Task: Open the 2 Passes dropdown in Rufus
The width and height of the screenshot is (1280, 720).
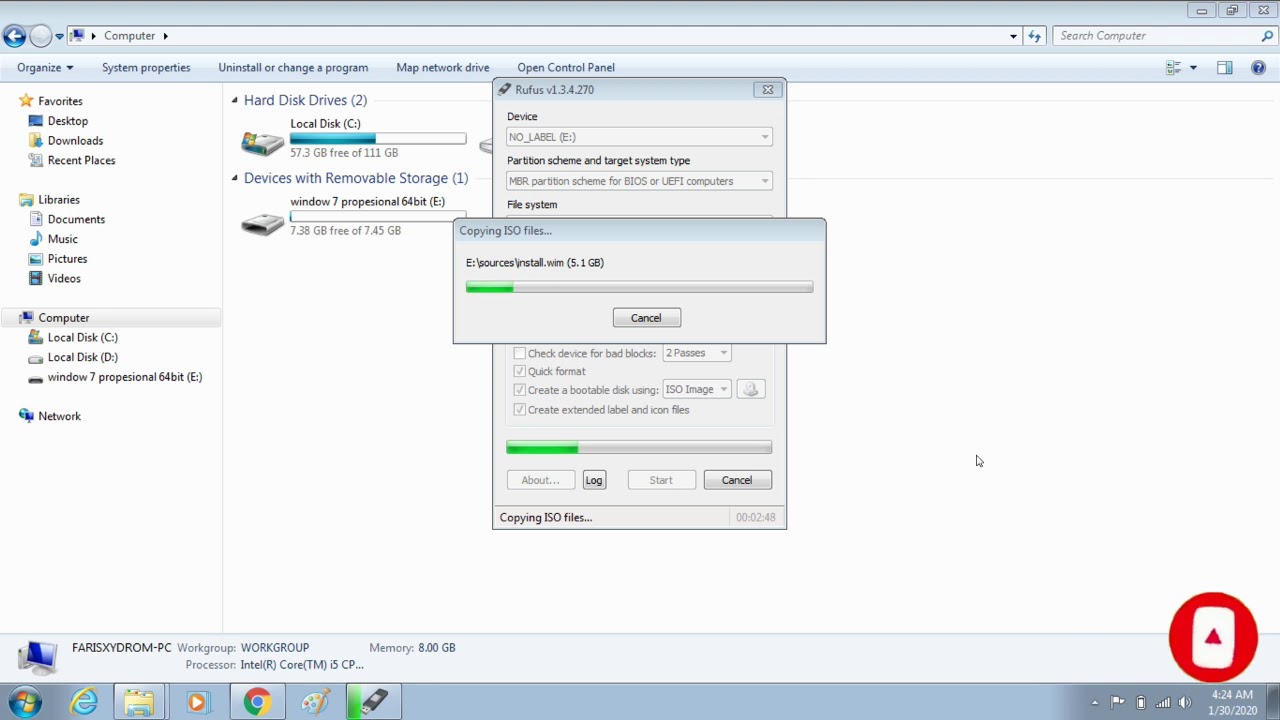Action: click(696, 353)
